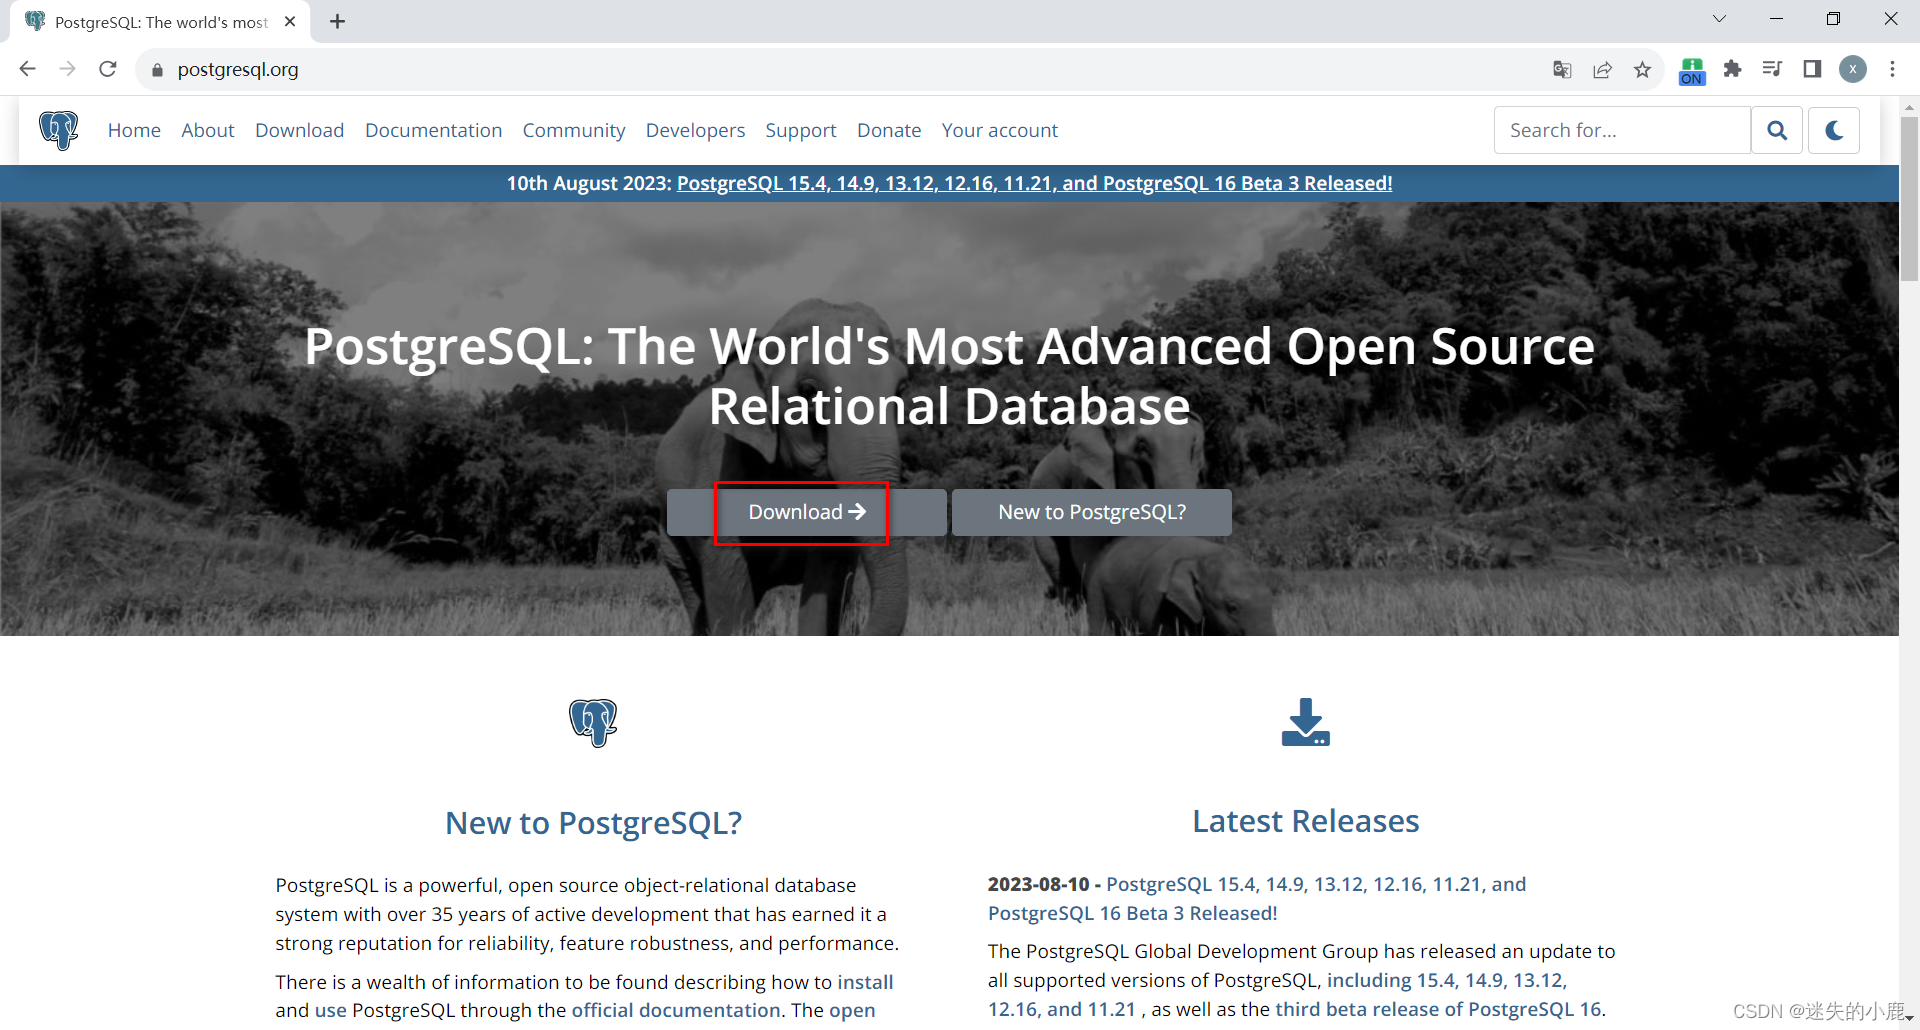This screenshot has width=1920, height=1030.
Task: Open a new browser tab
Action: [338, 21]
